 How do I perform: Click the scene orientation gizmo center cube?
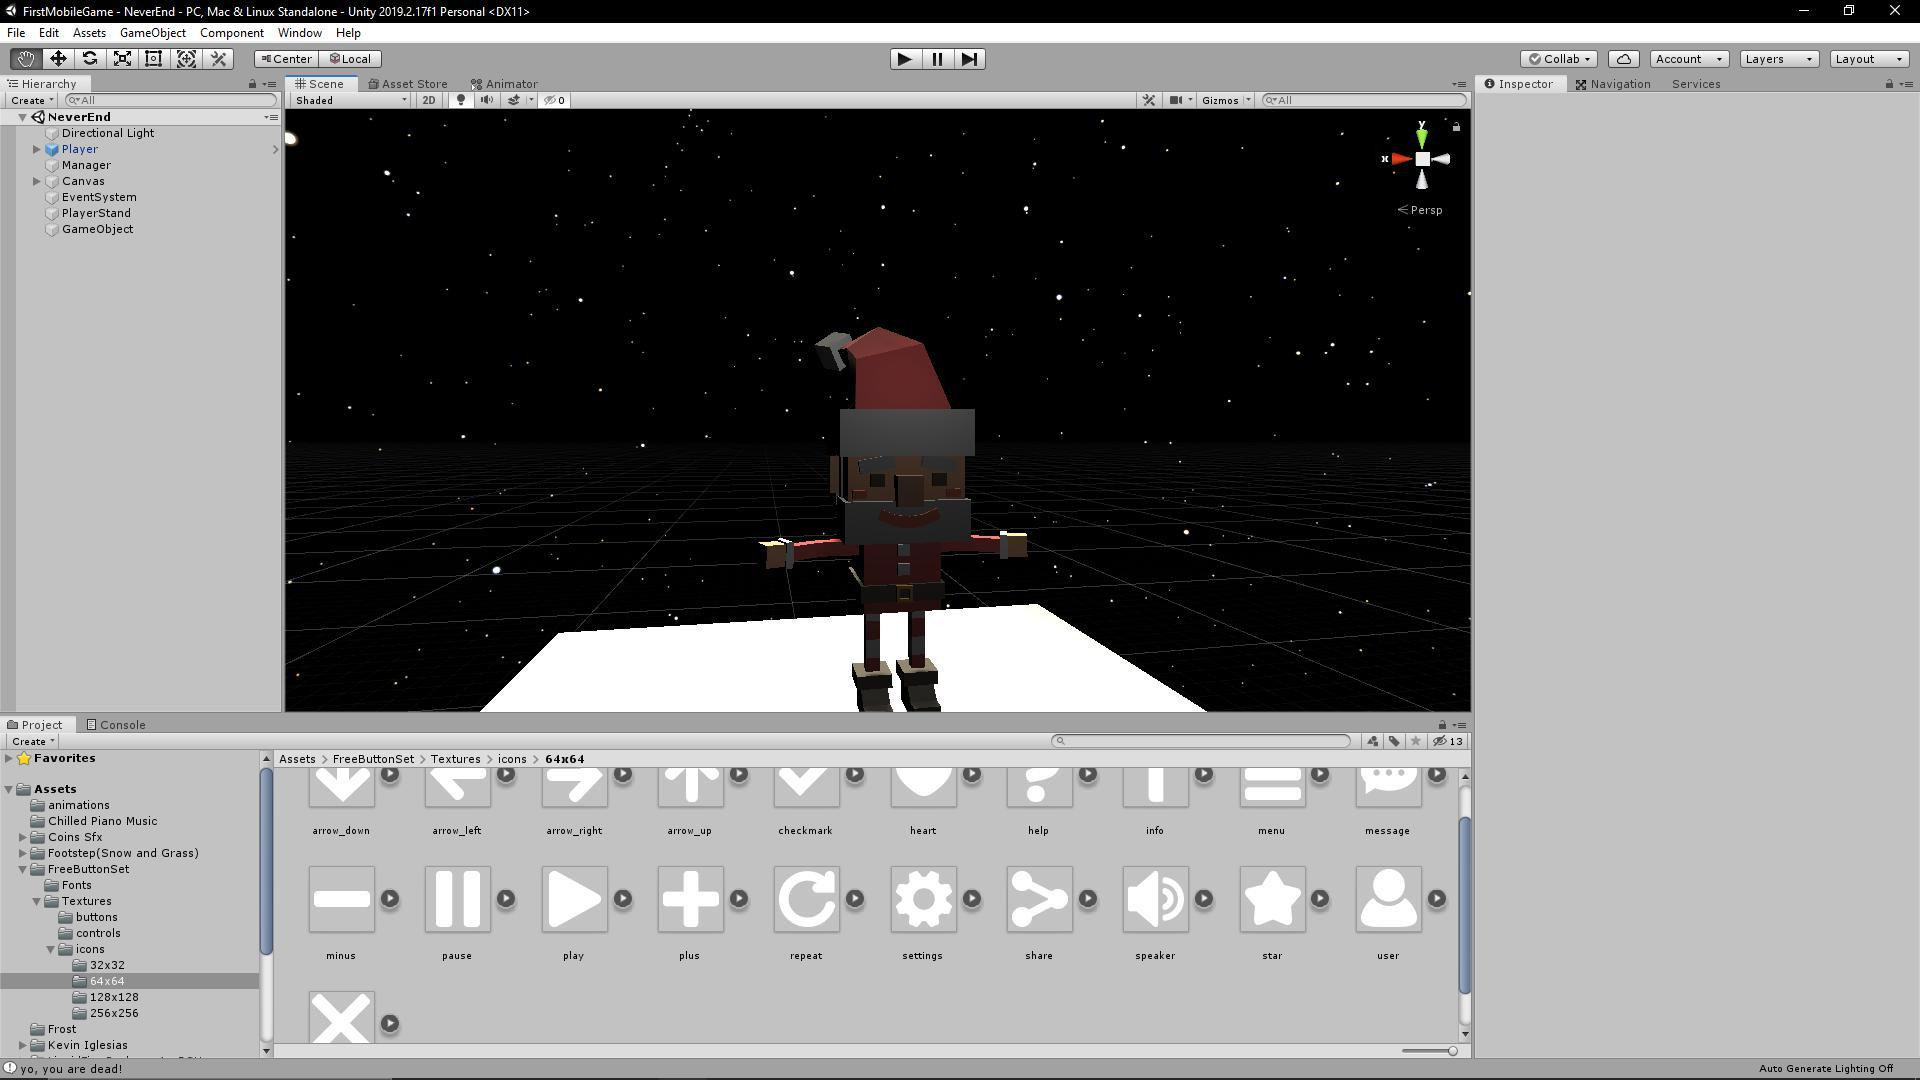[1422, 159]
